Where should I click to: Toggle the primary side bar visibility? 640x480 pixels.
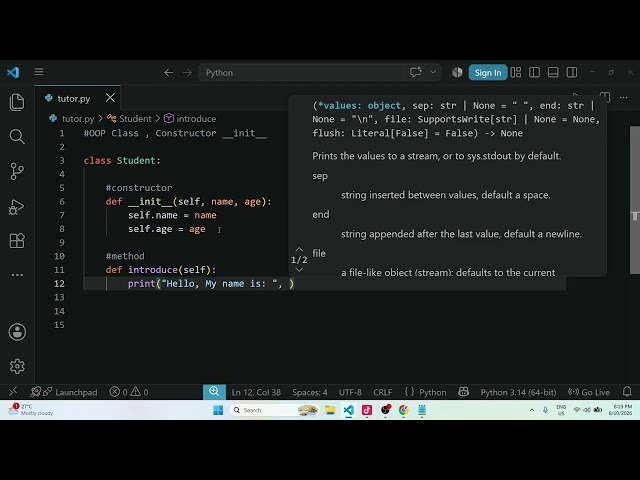[x=534, y=72]
